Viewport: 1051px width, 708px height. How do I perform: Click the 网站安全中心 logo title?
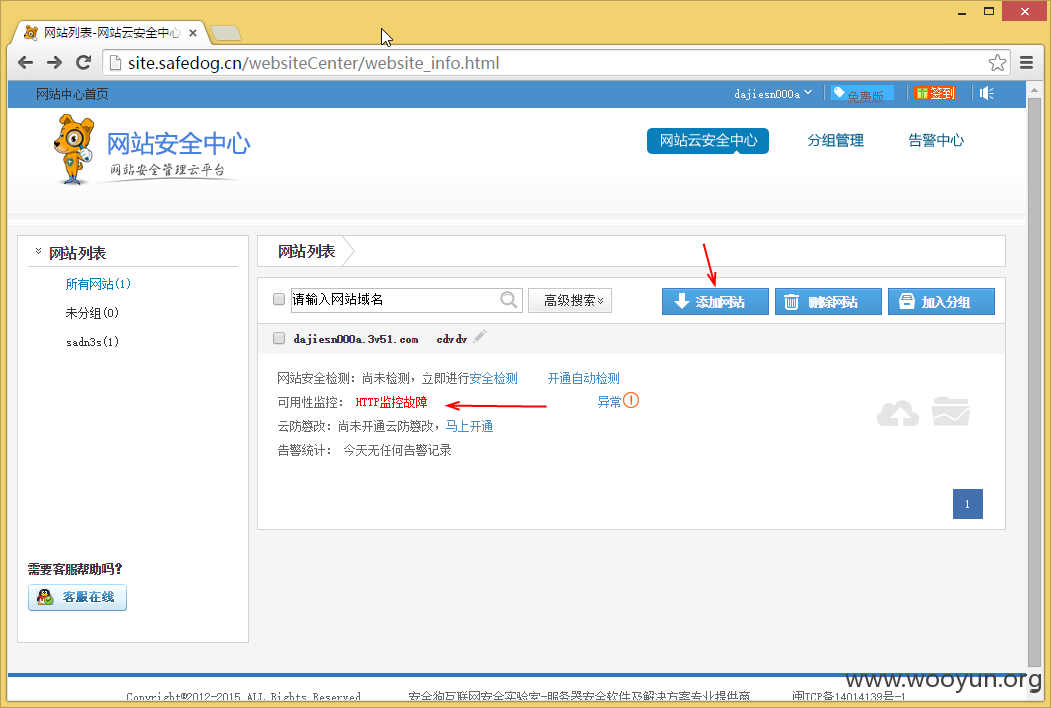[178, 143]
